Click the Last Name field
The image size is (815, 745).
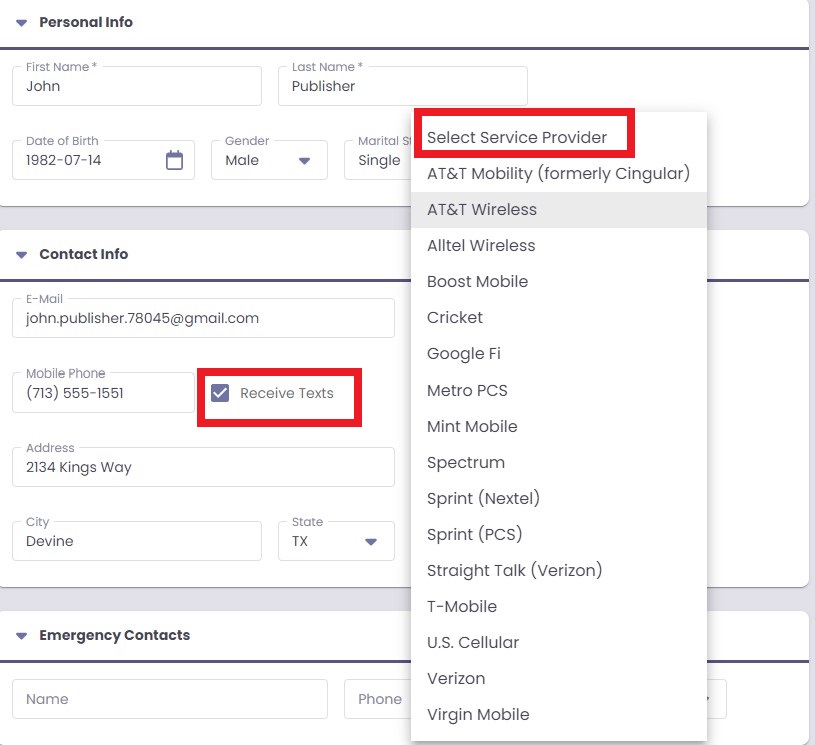[403, 86]
